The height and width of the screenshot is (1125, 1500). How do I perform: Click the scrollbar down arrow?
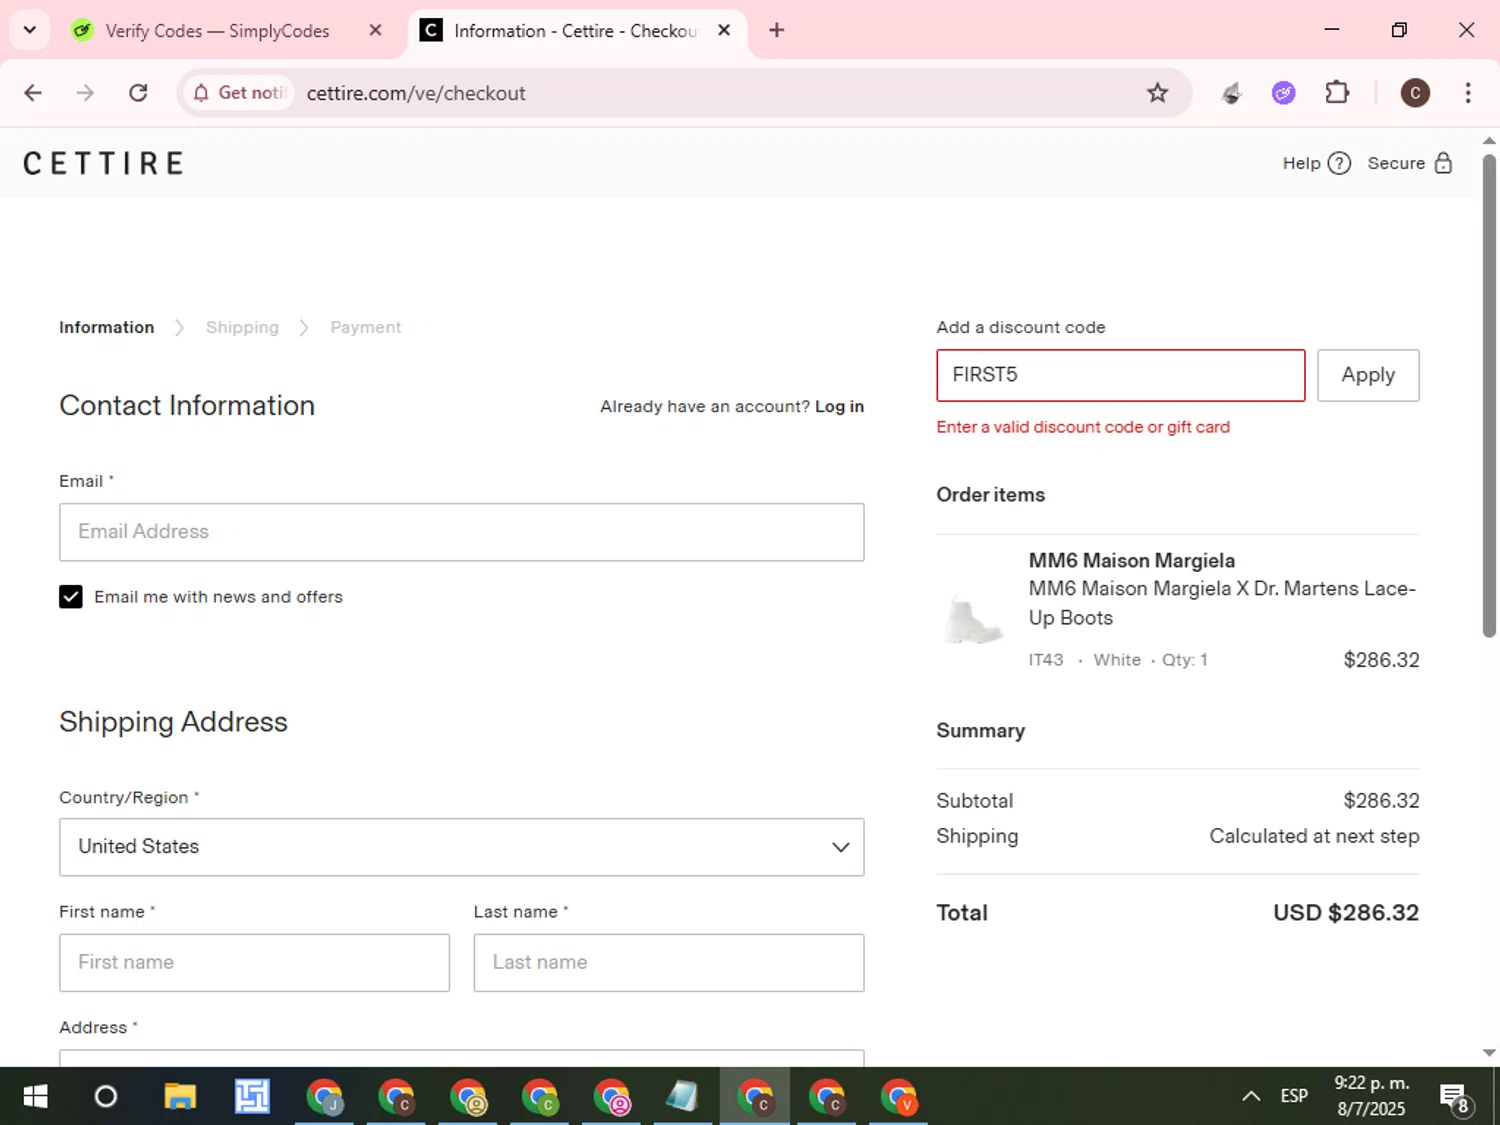(1489, 1052)
